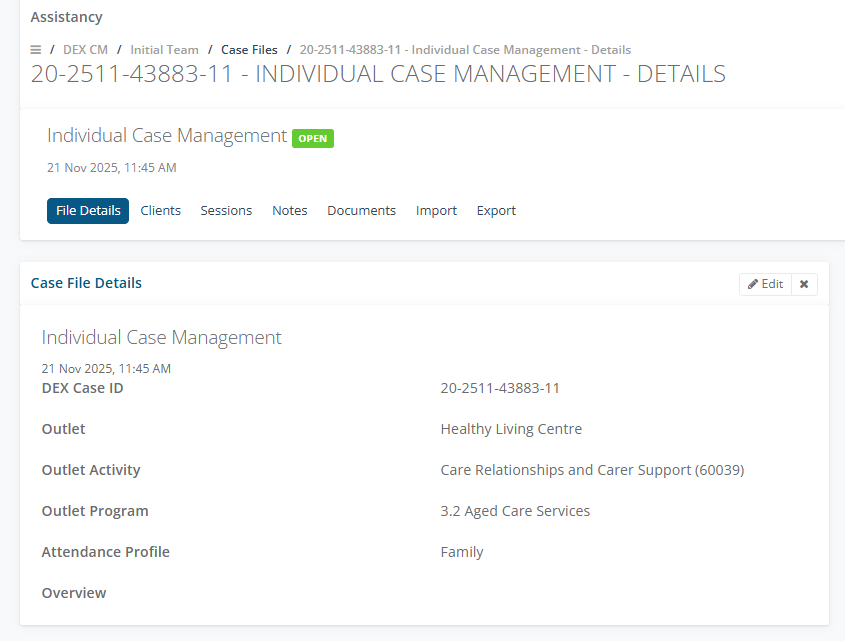Close the Case File Details panel
Viewport: 845px width, 641px height.
coord(804,284)
